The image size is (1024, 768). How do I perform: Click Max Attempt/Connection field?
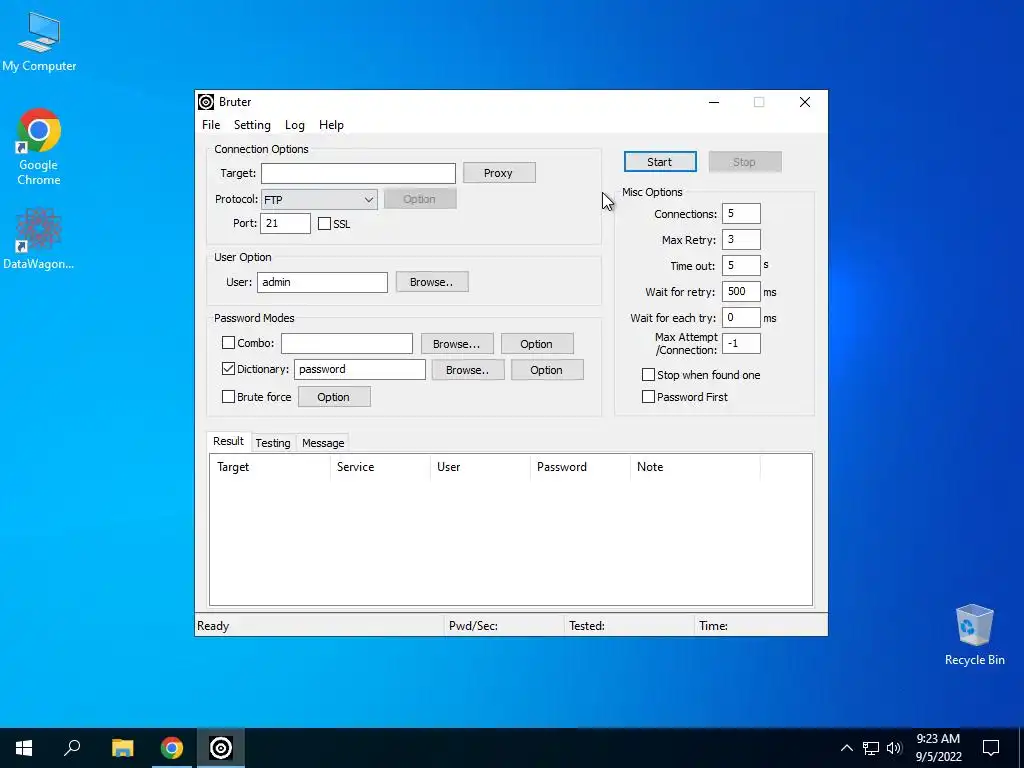point(741,344)
